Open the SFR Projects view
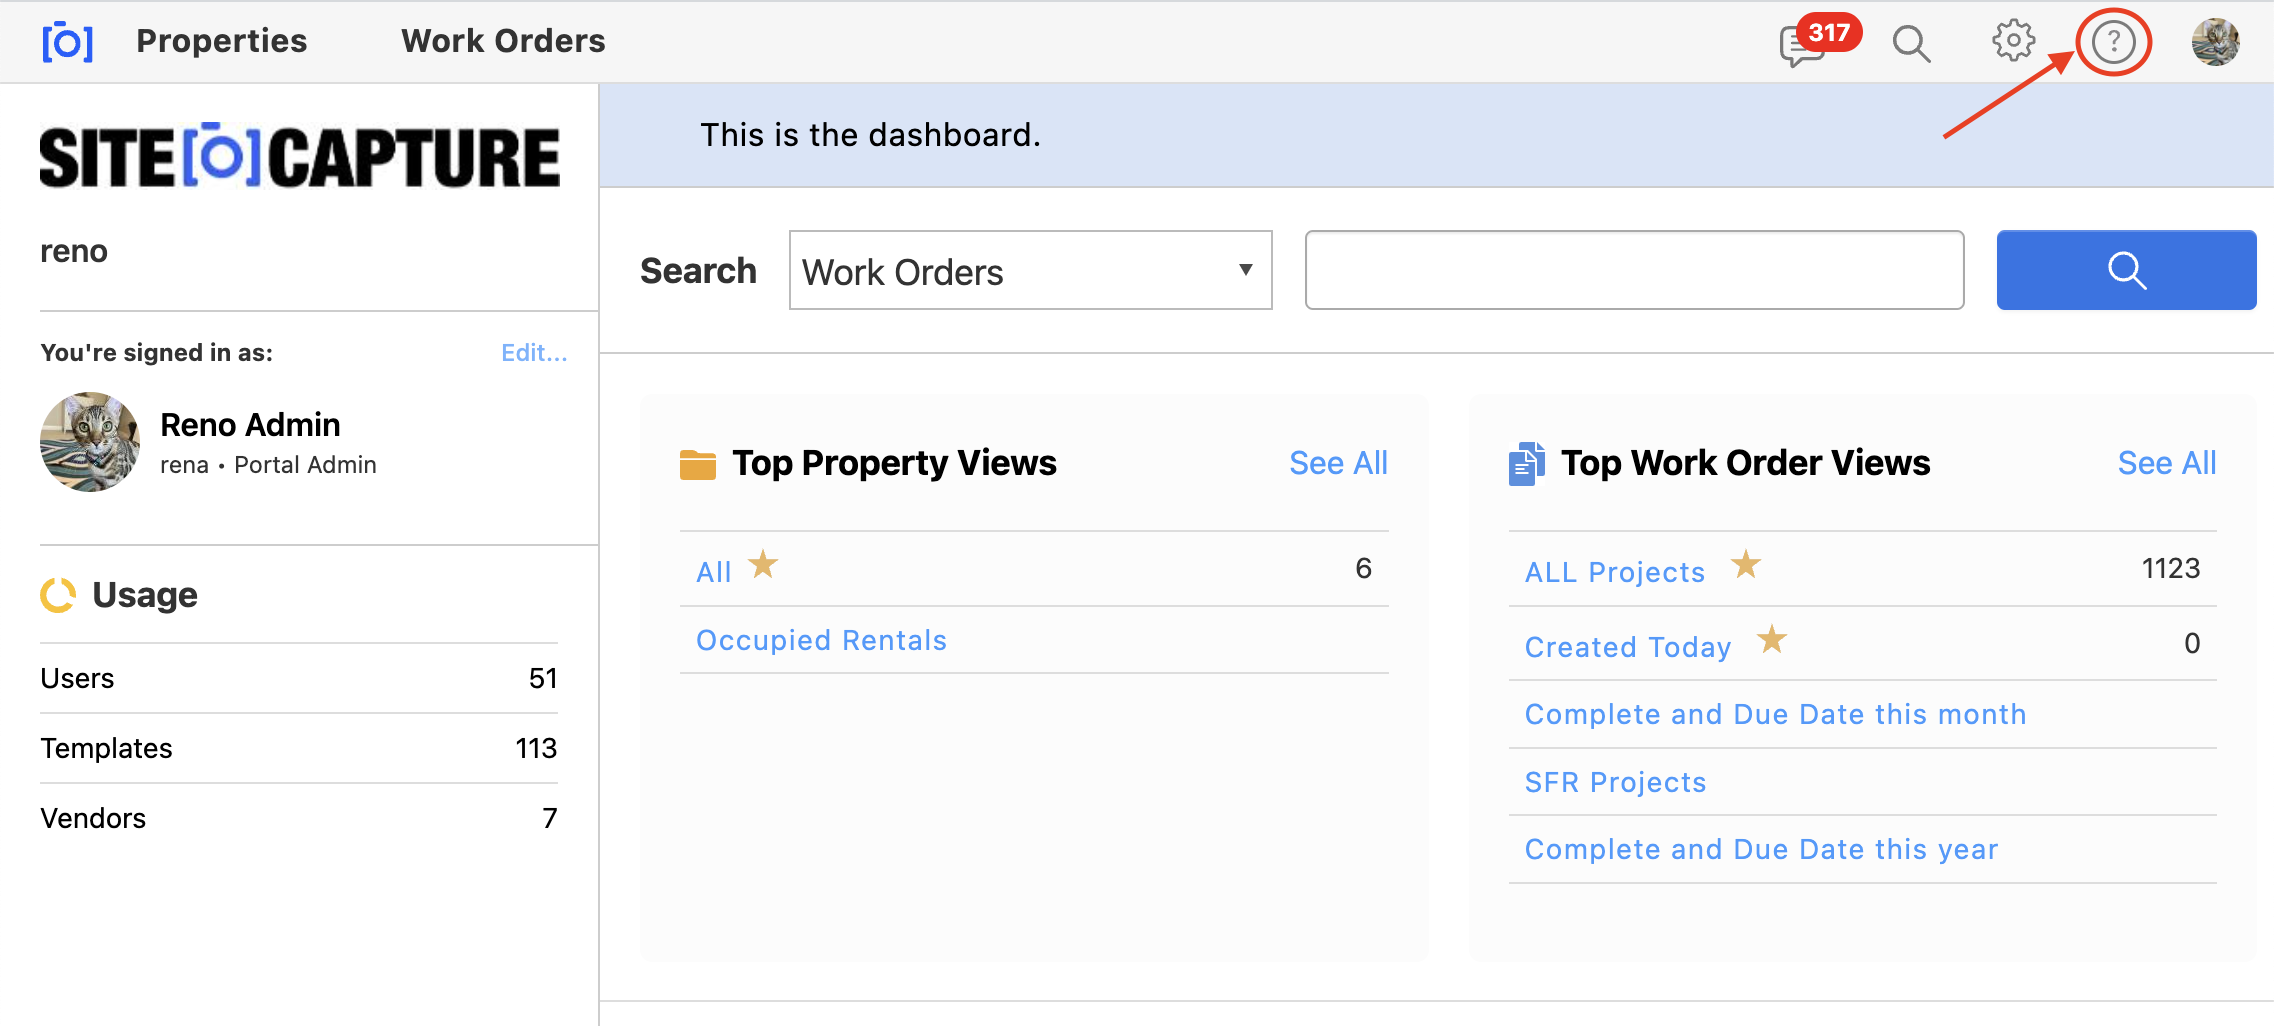The height and width of the screenshot is (1026, 2274). click(1615, 782)
